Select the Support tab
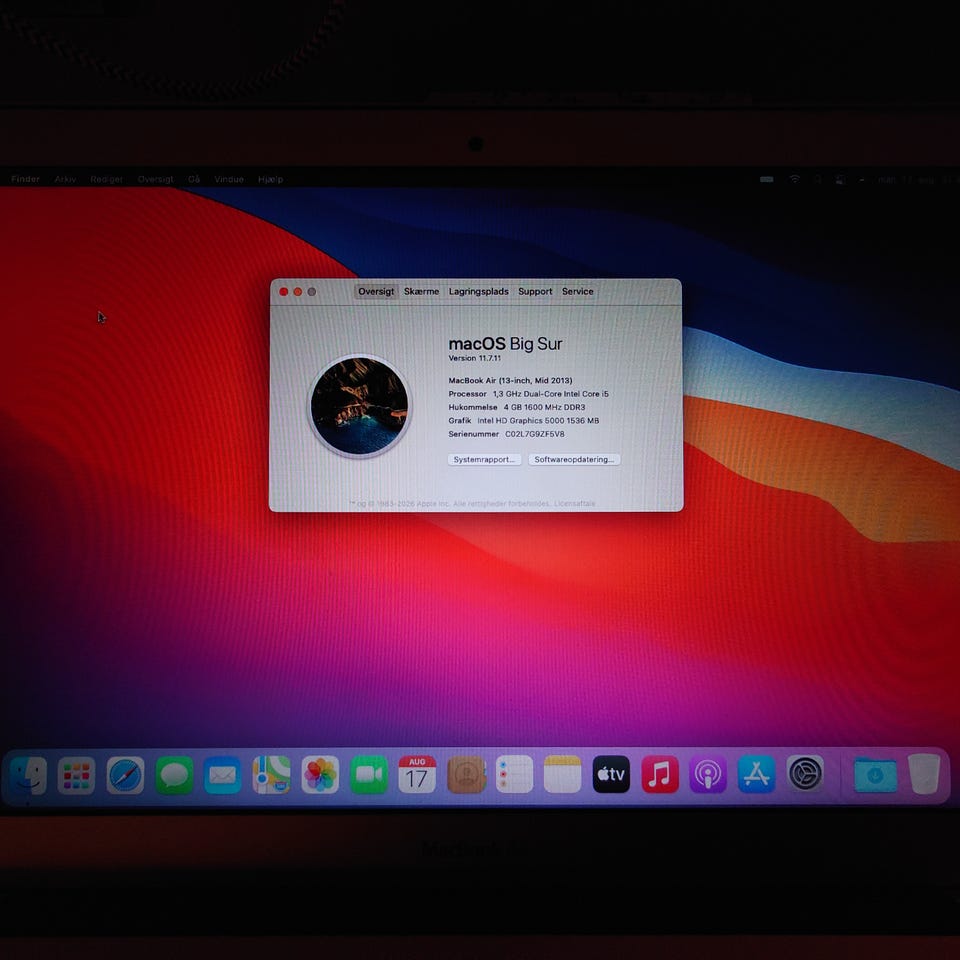The width and height of the screenshot is (960, 960). pos(535,291)
